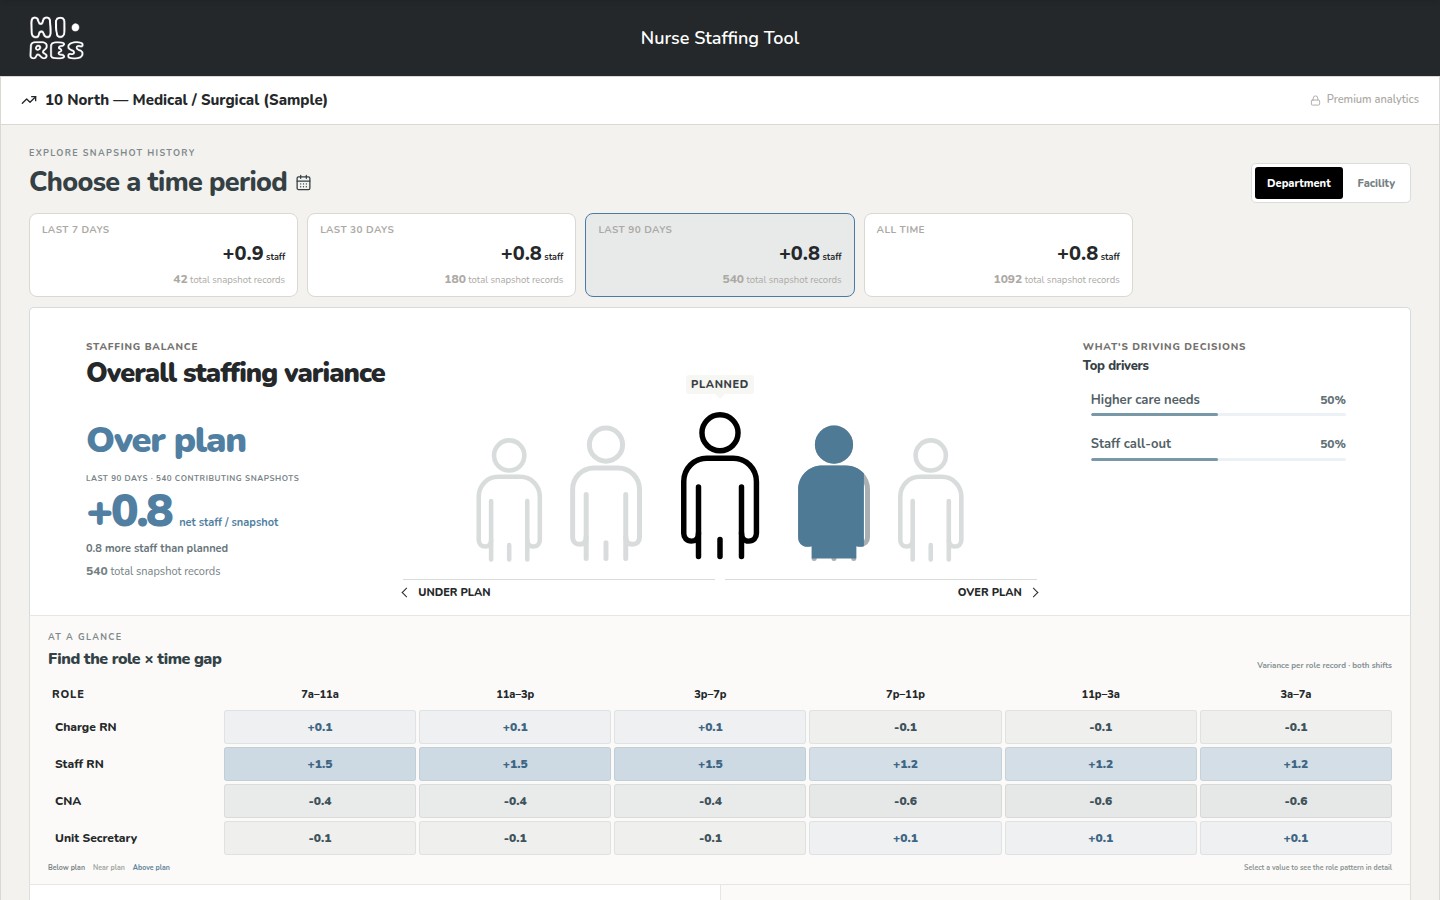This screenshot has width=1440, height=900.
Task: Select the Staff RN 7a–11a value
Action: (x=320, y=764)
